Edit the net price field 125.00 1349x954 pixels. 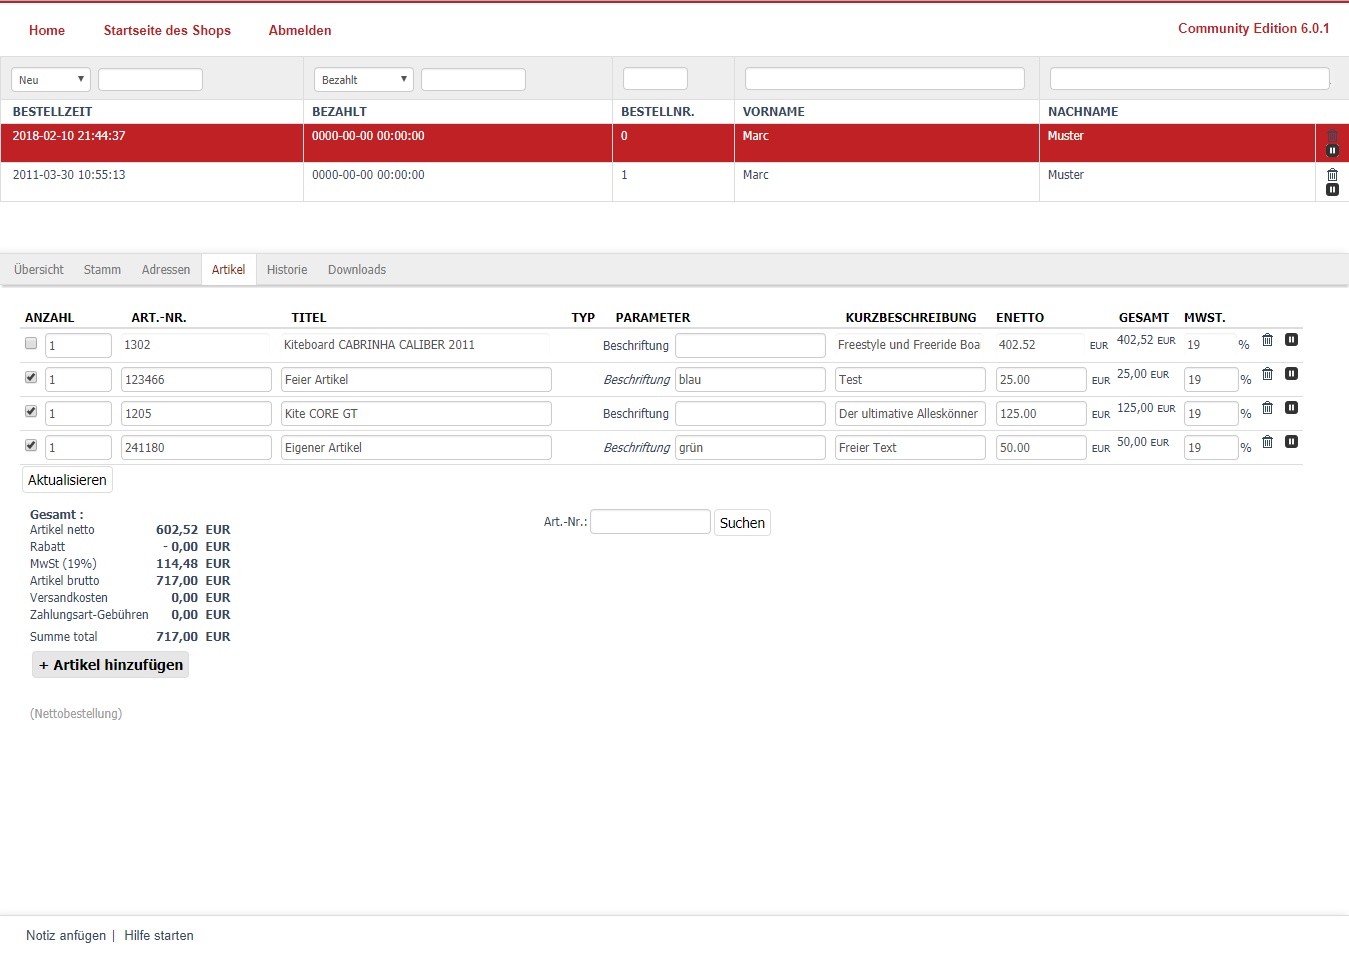point(1041,413)
